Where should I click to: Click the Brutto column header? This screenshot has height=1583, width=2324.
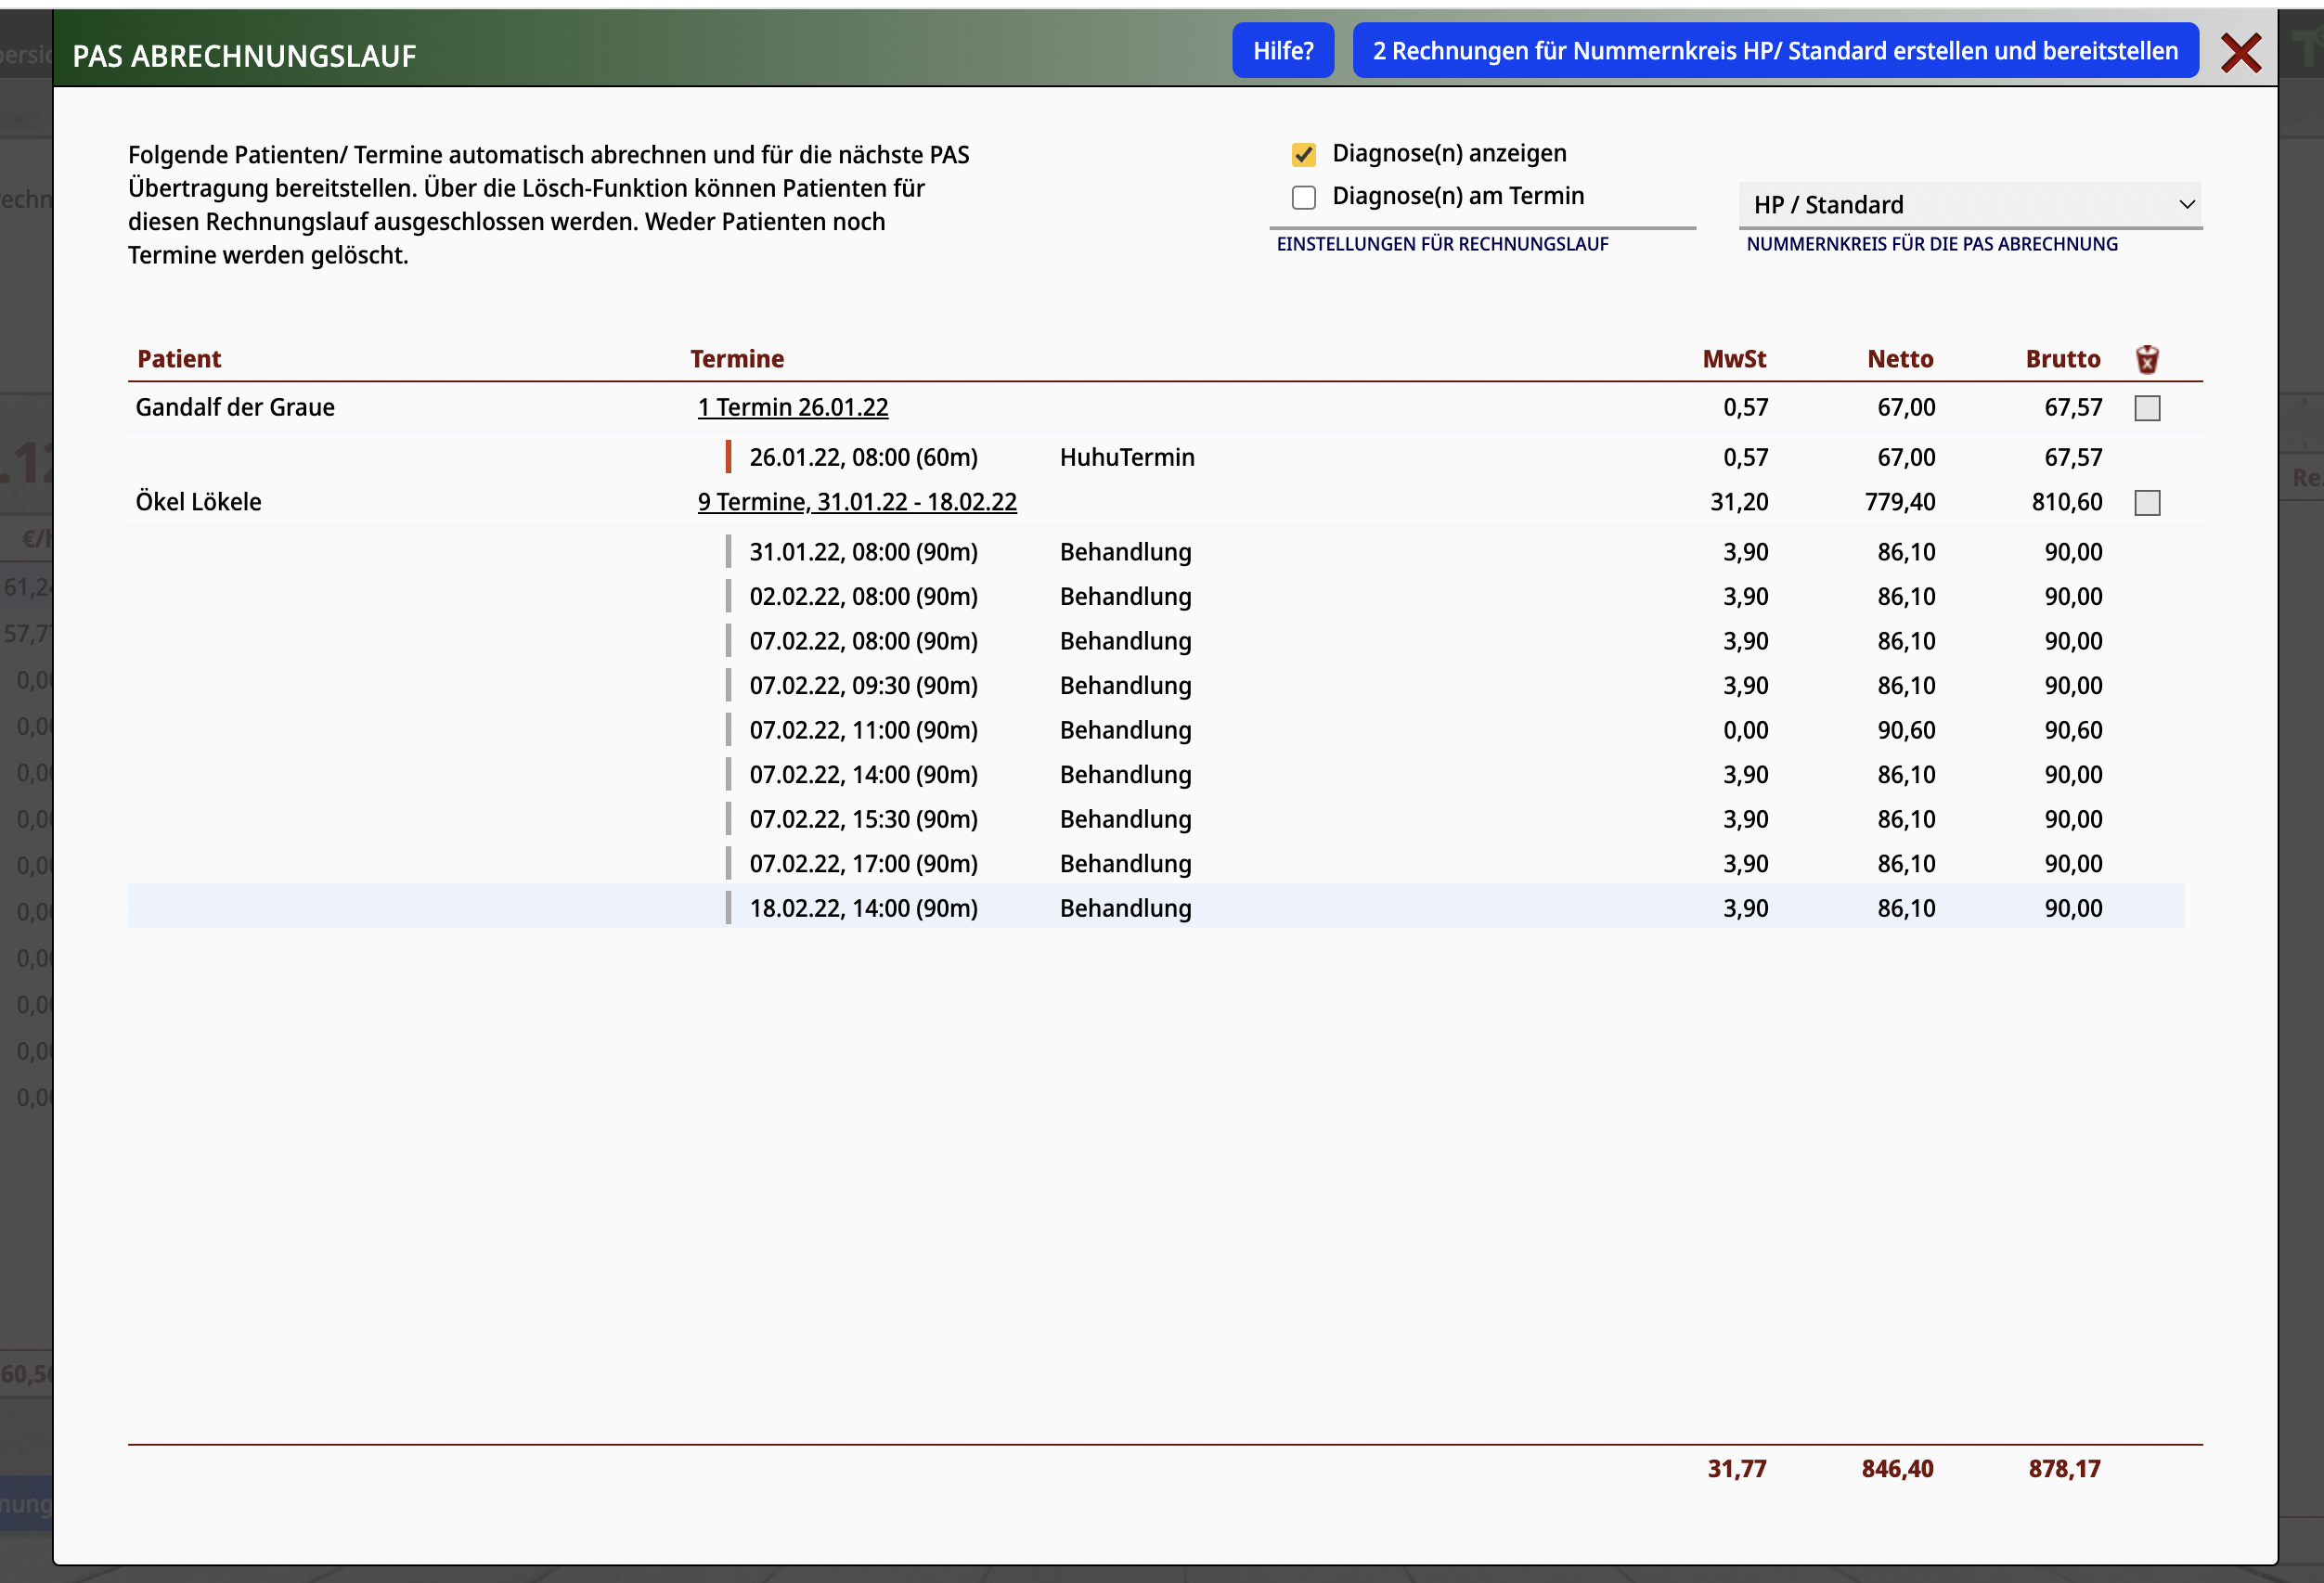[2063, 359]
